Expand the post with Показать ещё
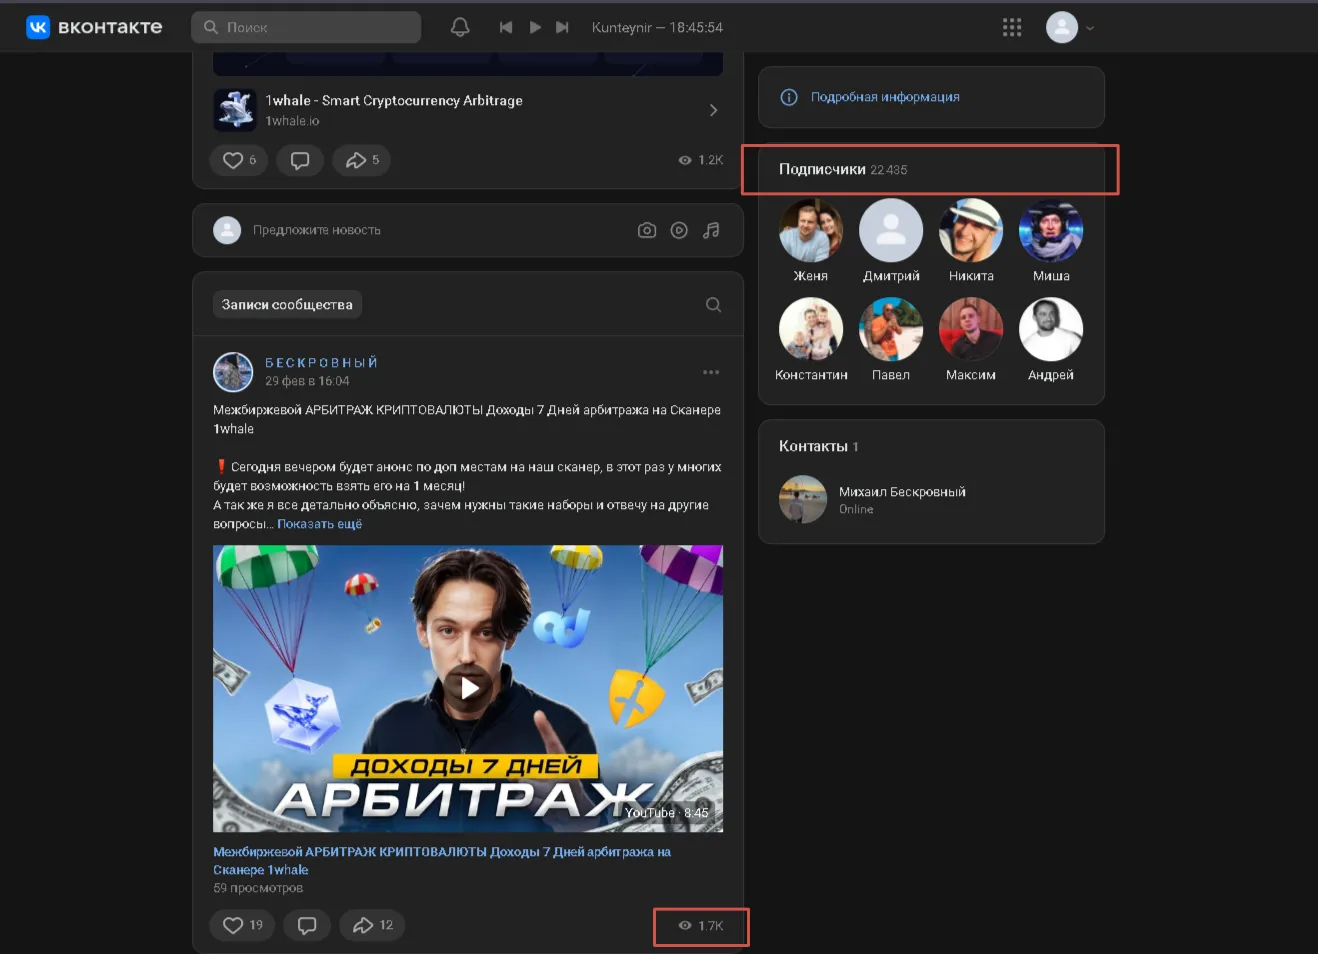Image resolution: width=1318 pixels, height=954 pixels. click(319, 524)
